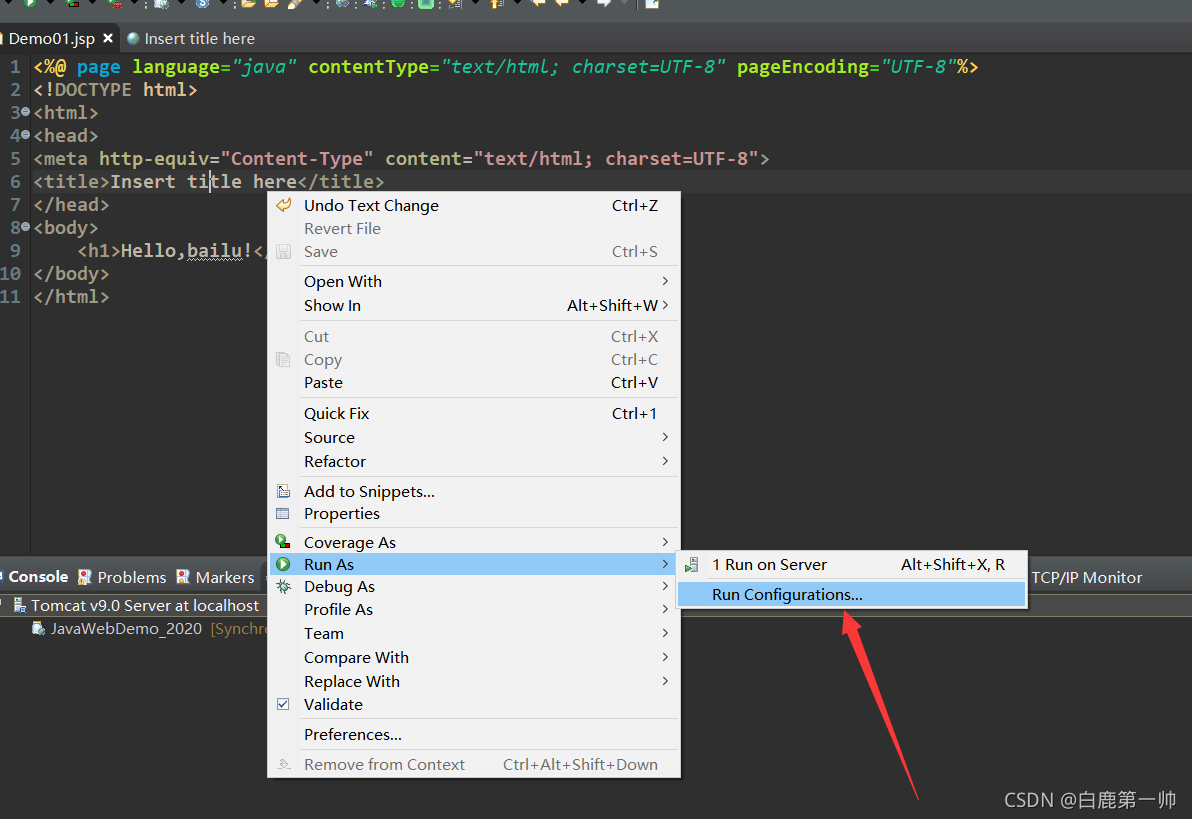Choose Cut from the context menu

[x=474, y=336]
